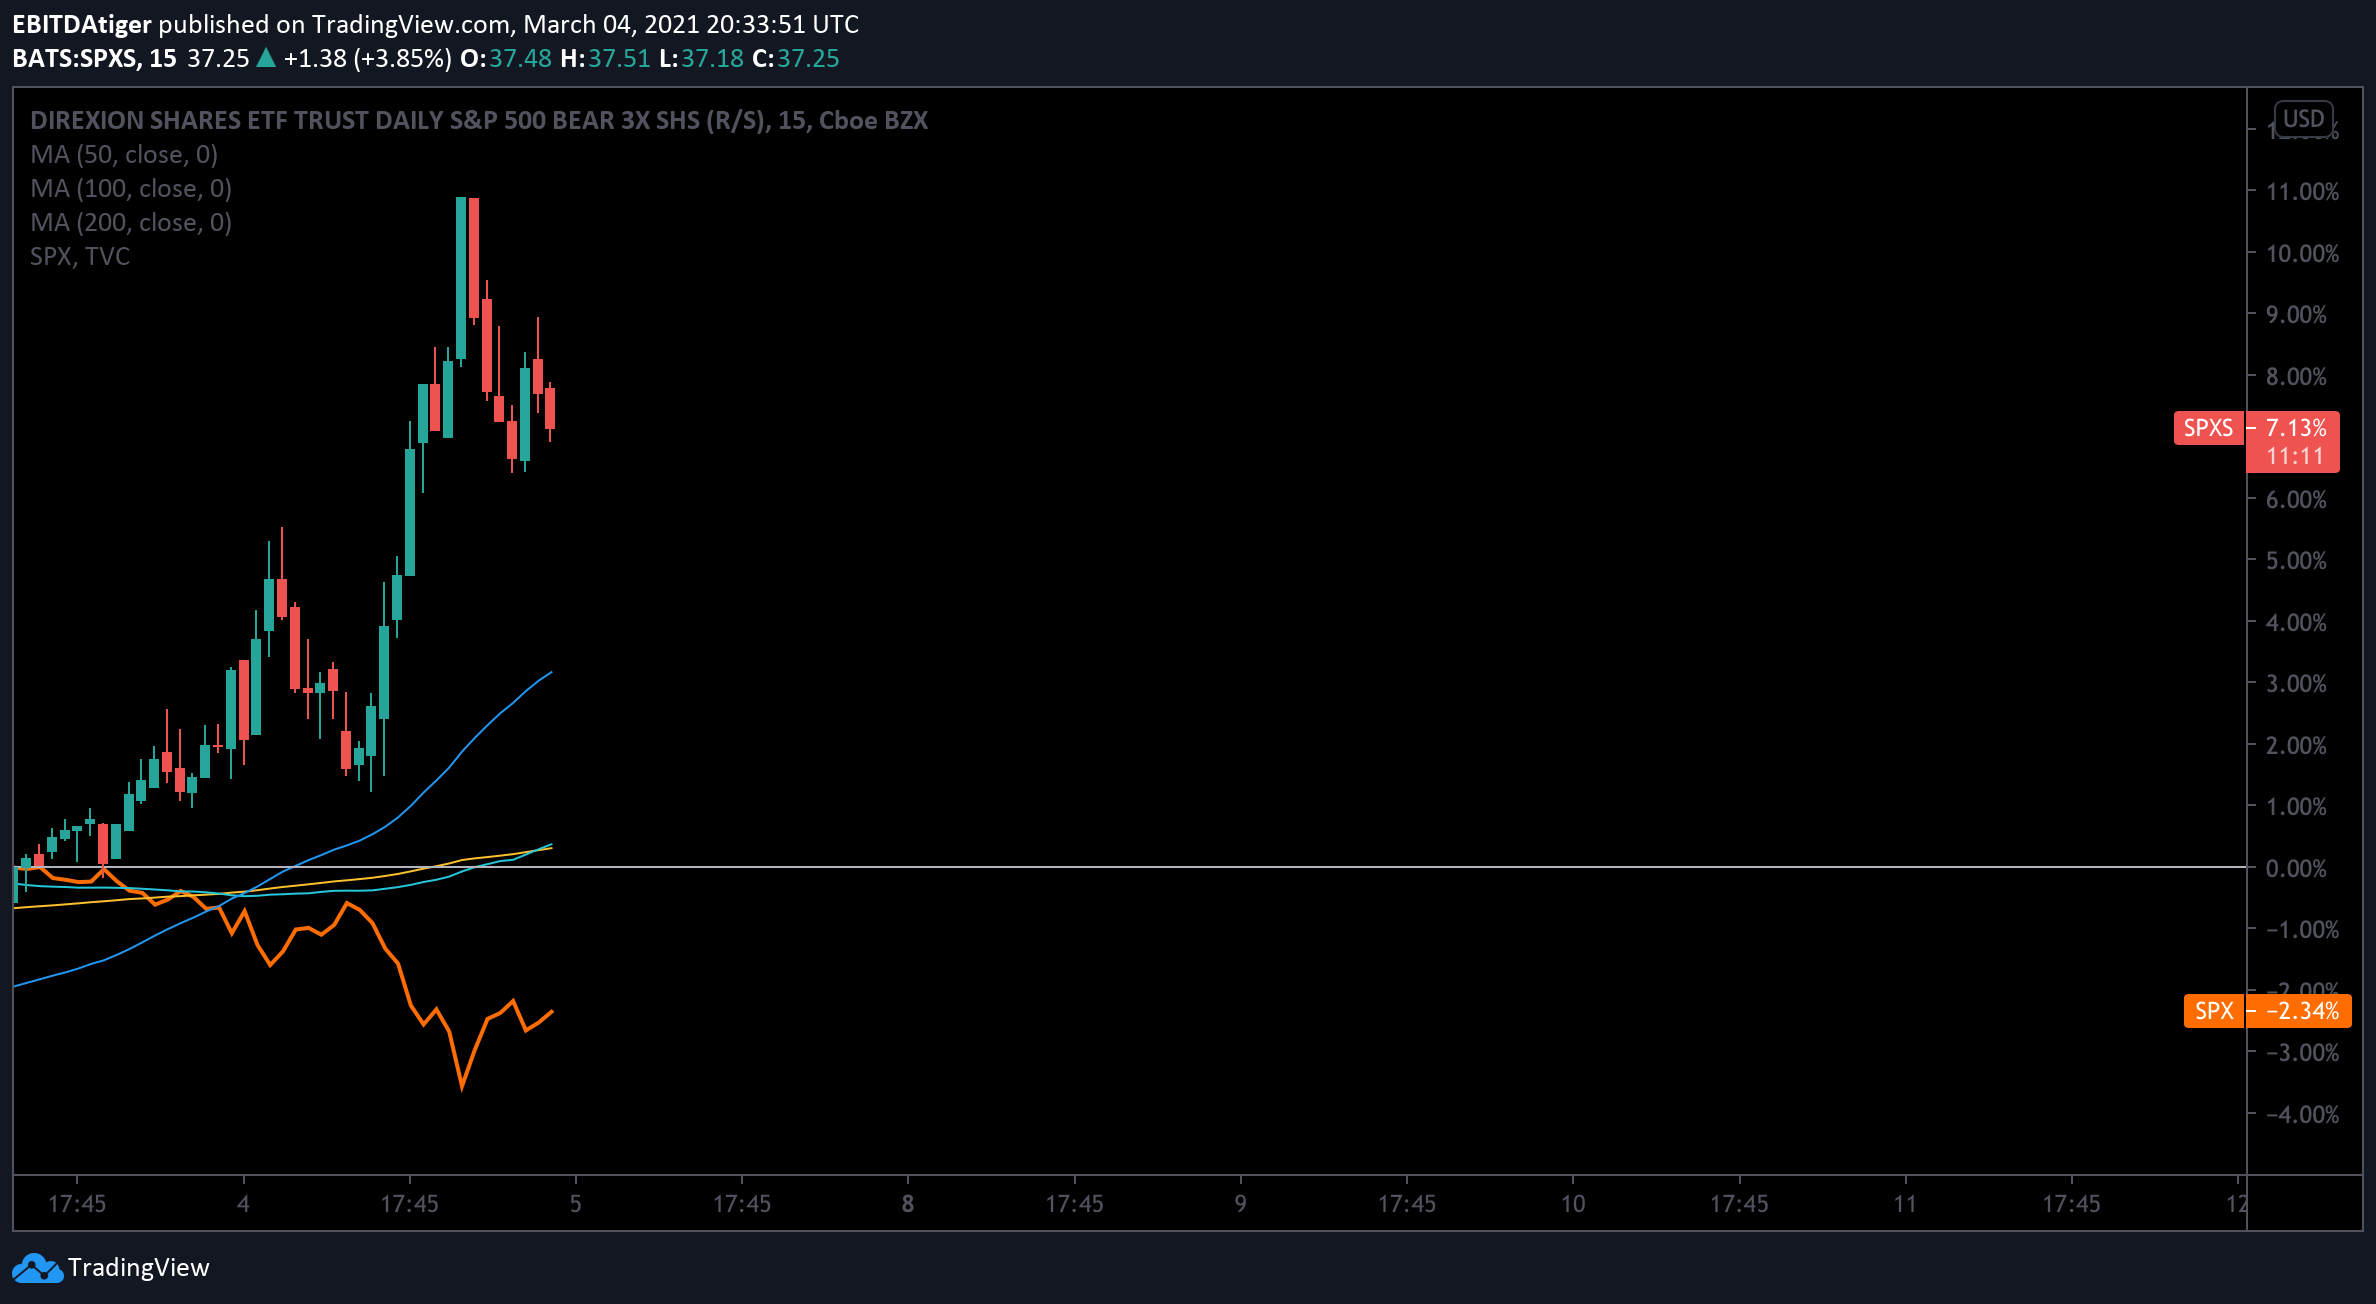Click the −4.00% price axis label
This screenshot has height=1304, width=2376.
[x=2302, y=1114]
